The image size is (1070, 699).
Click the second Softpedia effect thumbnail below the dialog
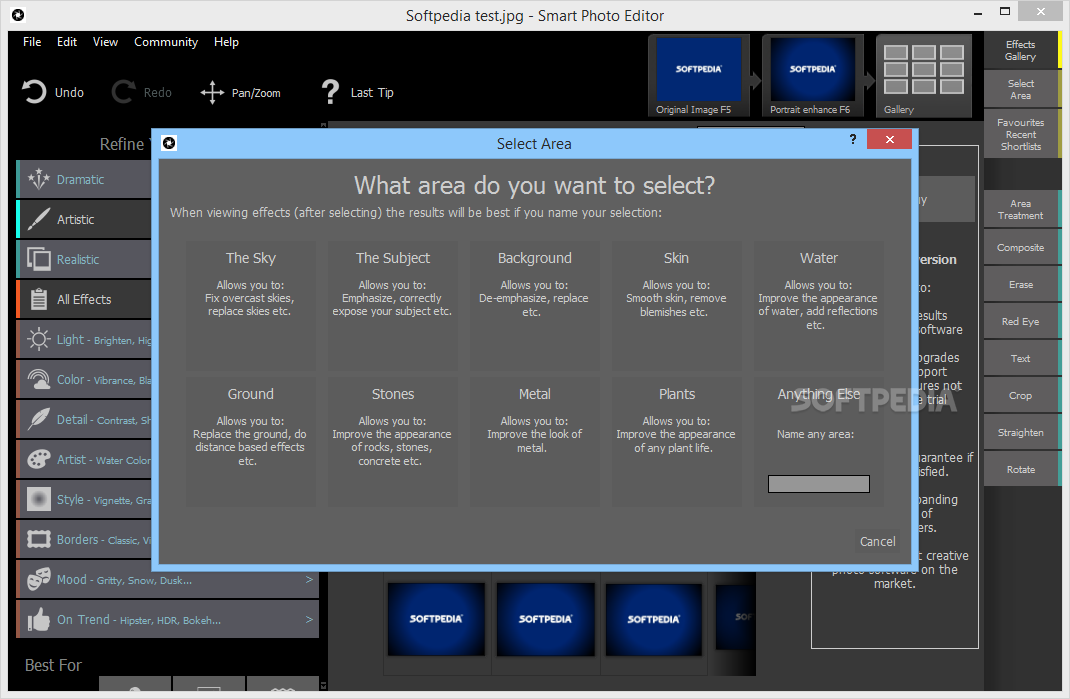545,619
